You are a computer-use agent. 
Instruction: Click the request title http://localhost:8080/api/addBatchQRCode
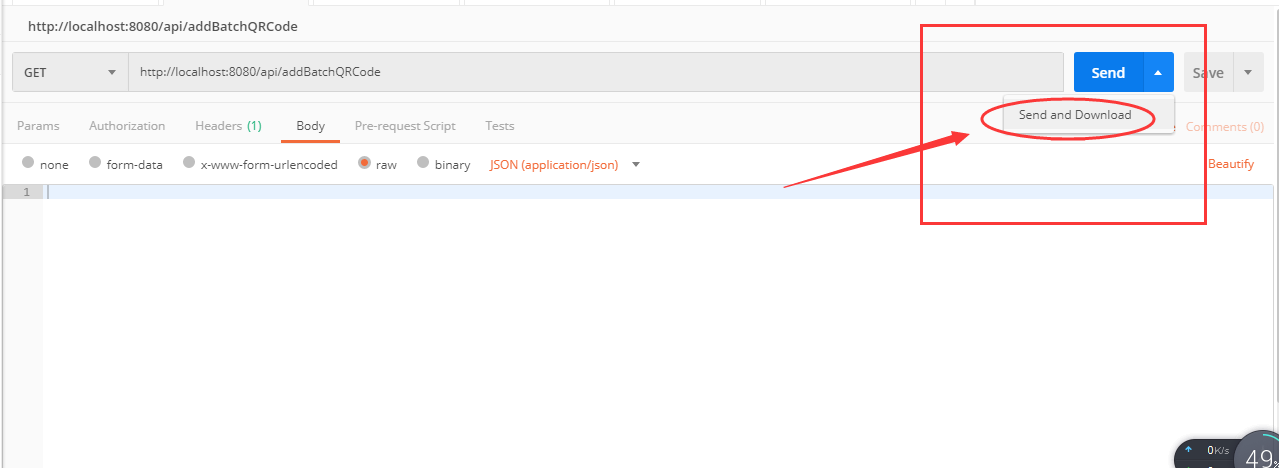tap(162, 26)
